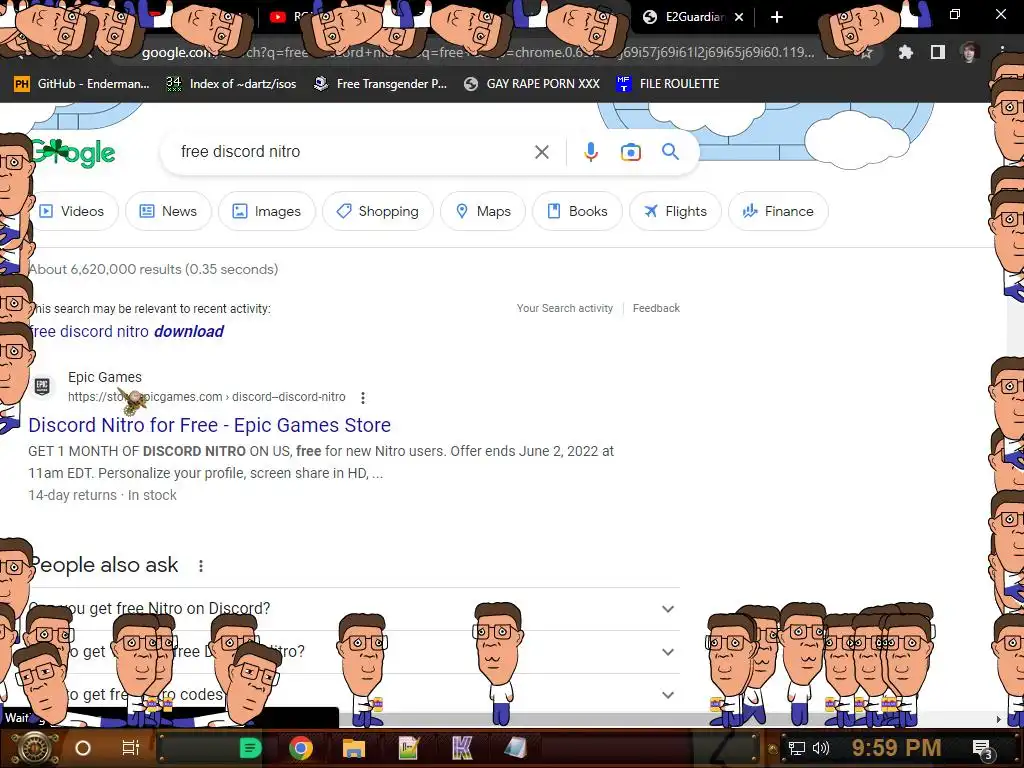Open the network tray icon
The image size is (1024, 768).
pos(796,748)
